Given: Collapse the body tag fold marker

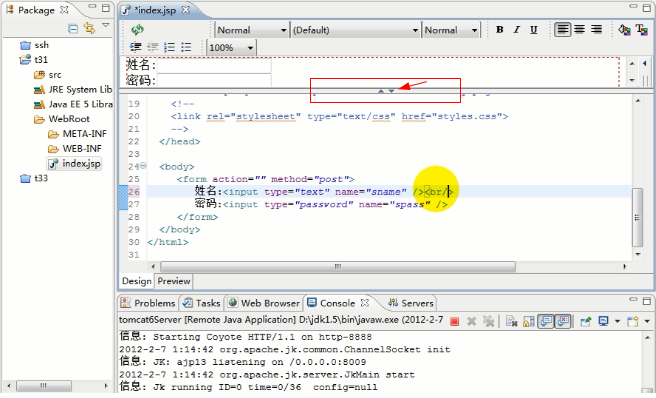Looking at the screenshot, I should [x=143, y=166].
